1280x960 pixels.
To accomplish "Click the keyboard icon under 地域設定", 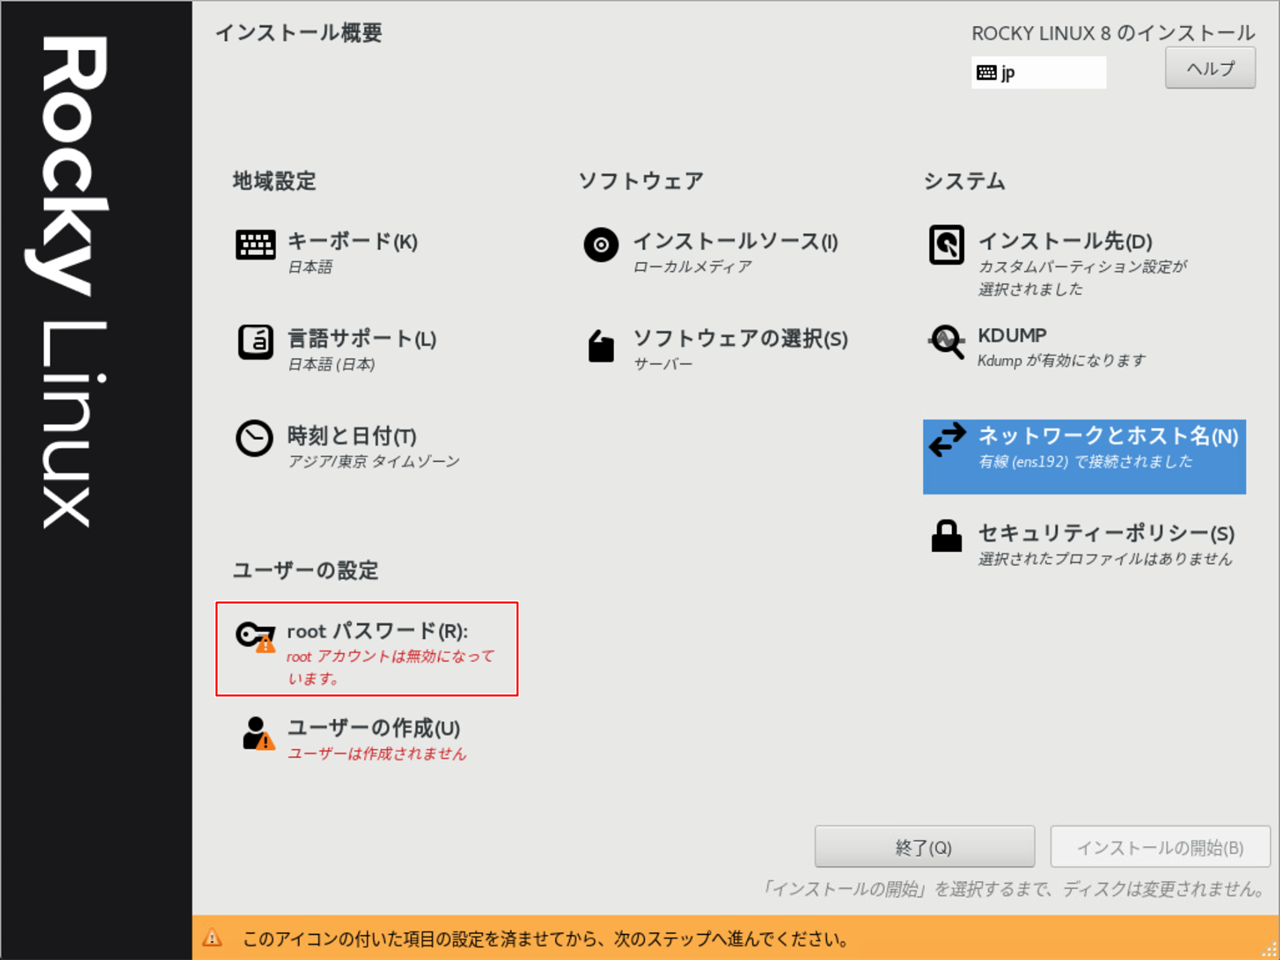I will pos(255,244).
